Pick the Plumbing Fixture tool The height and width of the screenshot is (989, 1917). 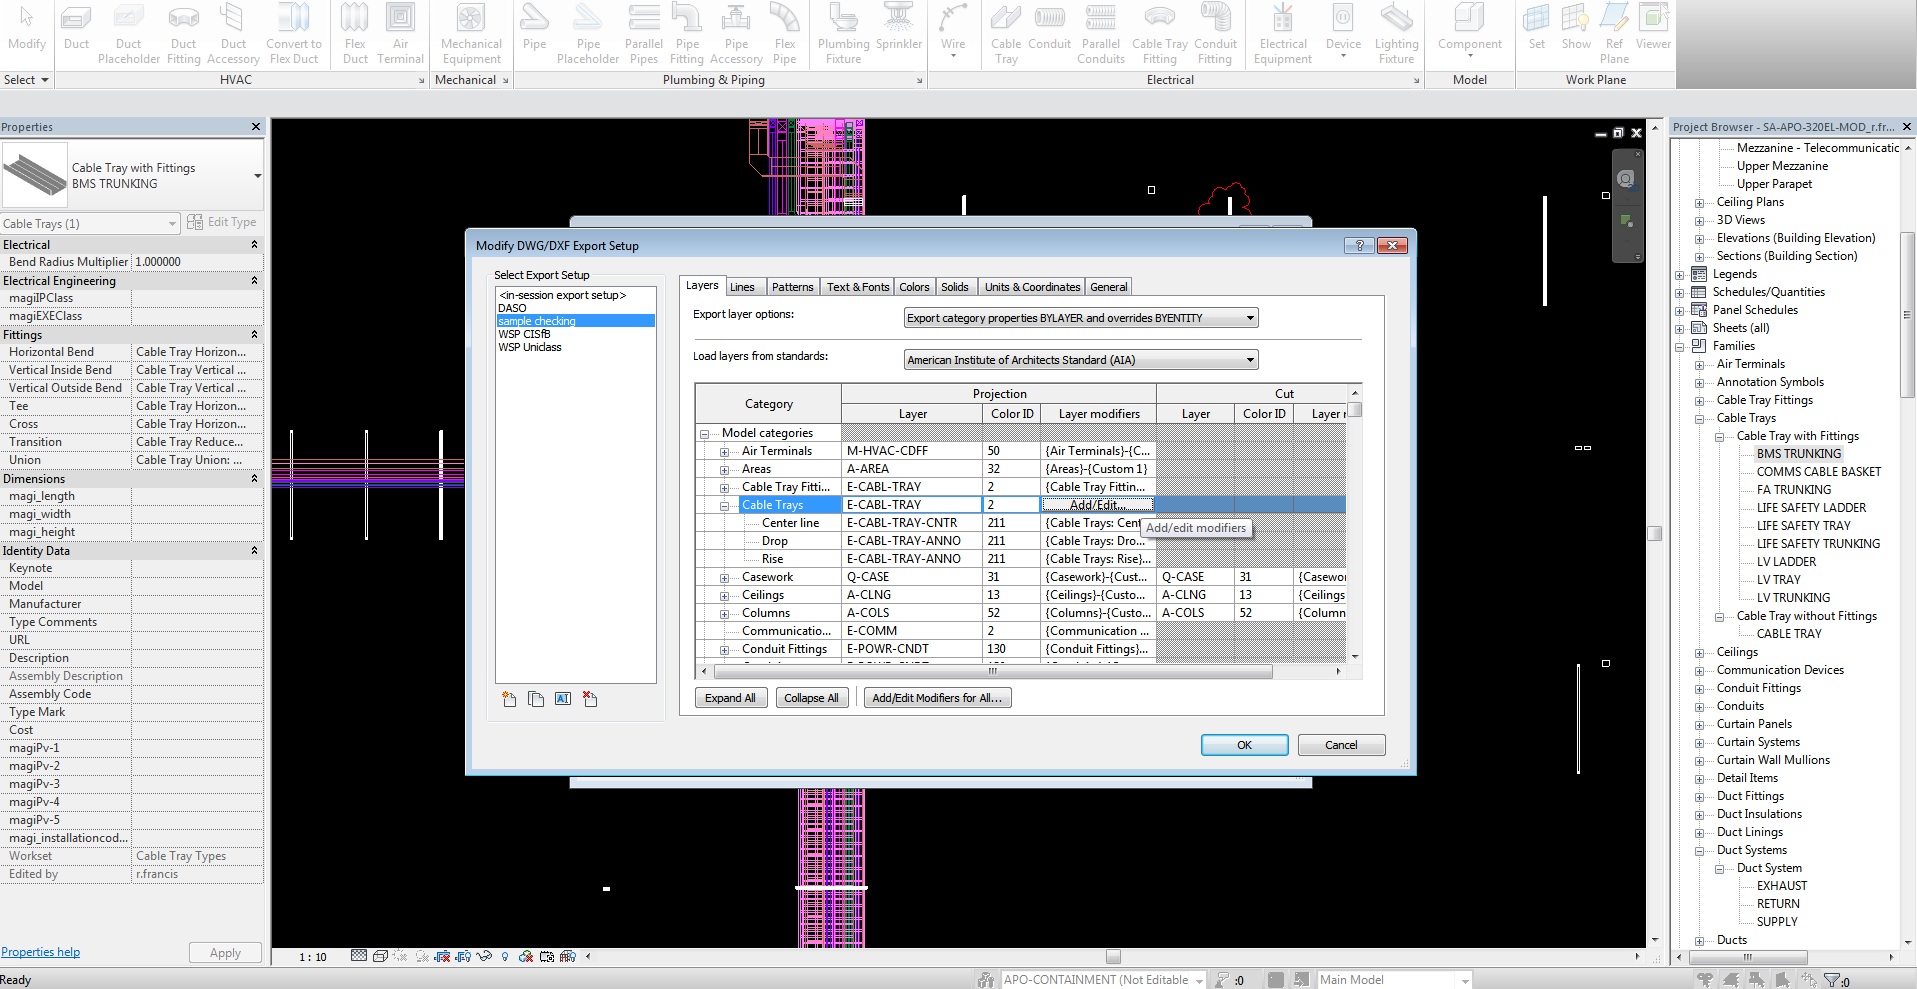click(x=843, y=34)
